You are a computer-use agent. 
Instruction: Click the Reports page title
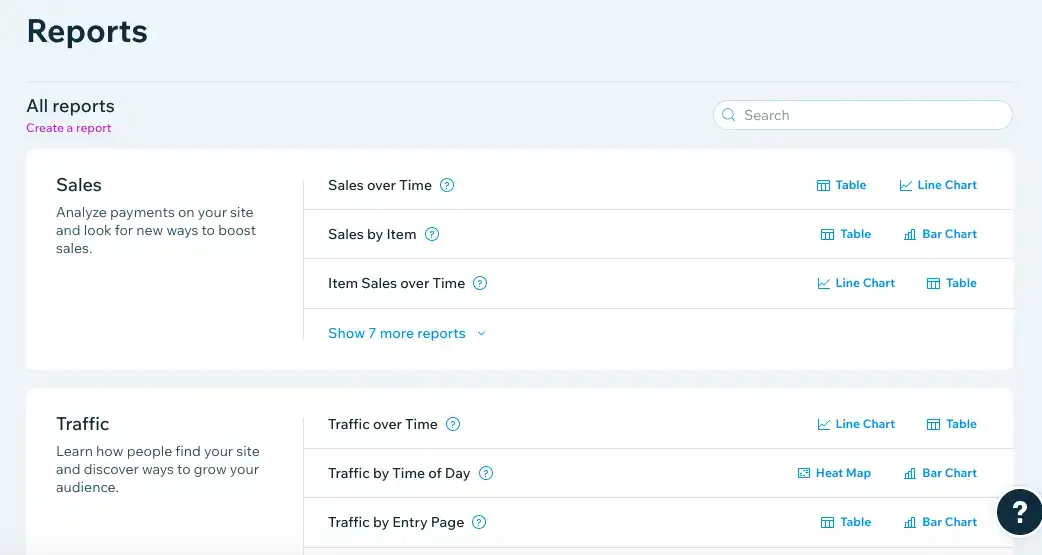click(x=87, y=31)
